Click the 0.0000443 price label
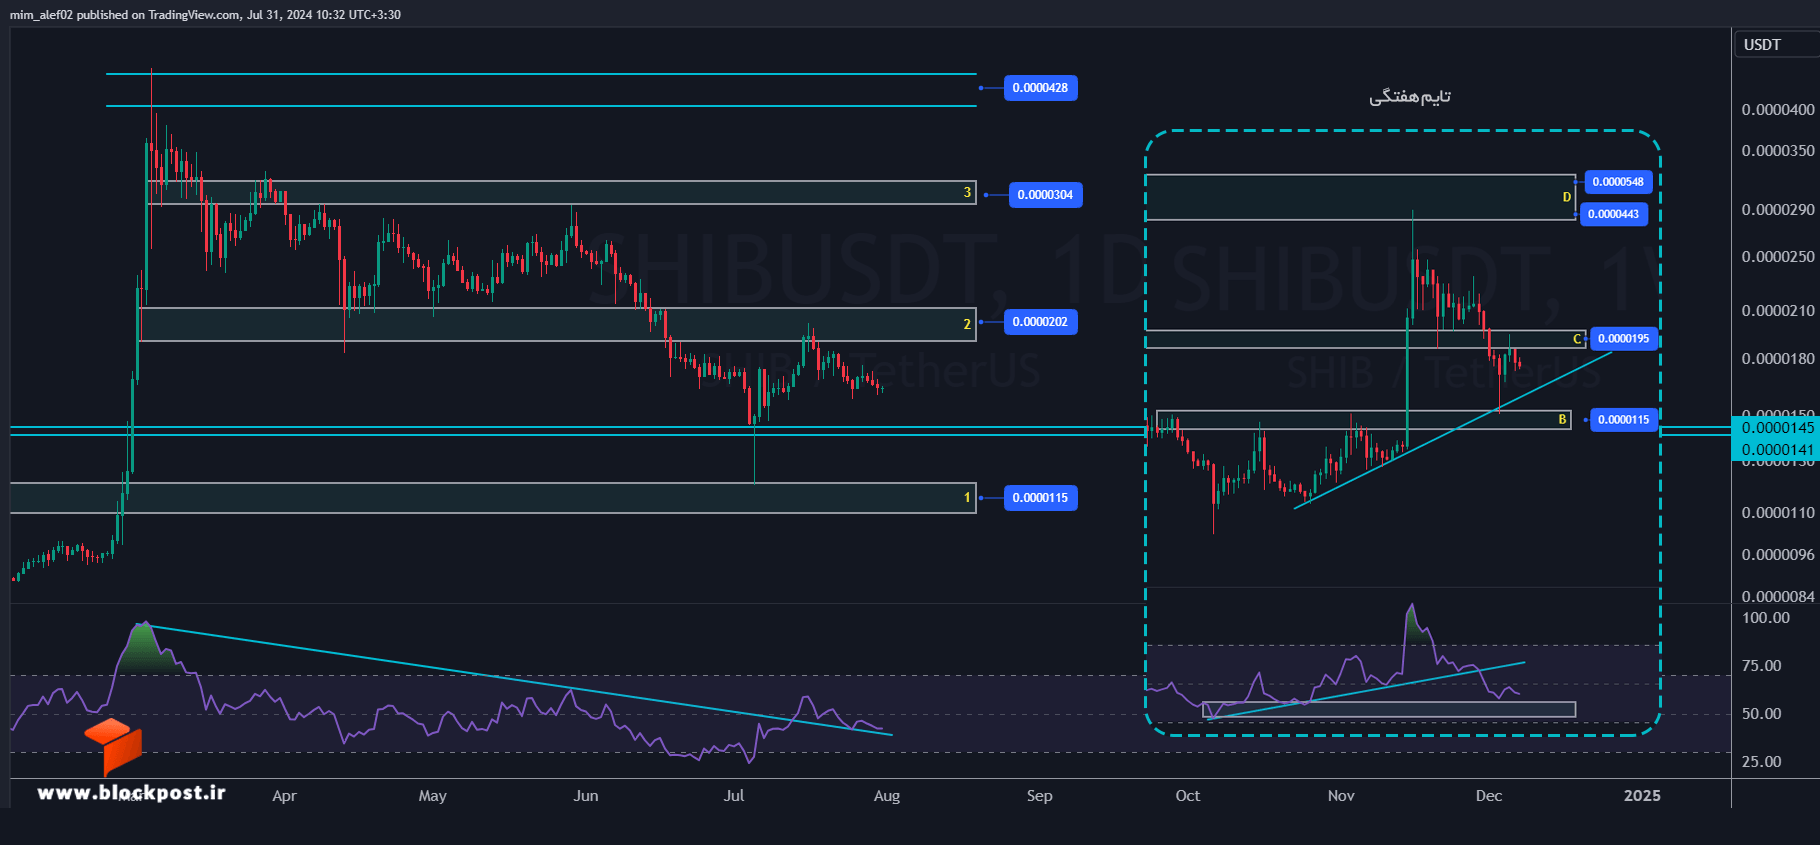This screenshot has width=1820, height=845. 1613,214
